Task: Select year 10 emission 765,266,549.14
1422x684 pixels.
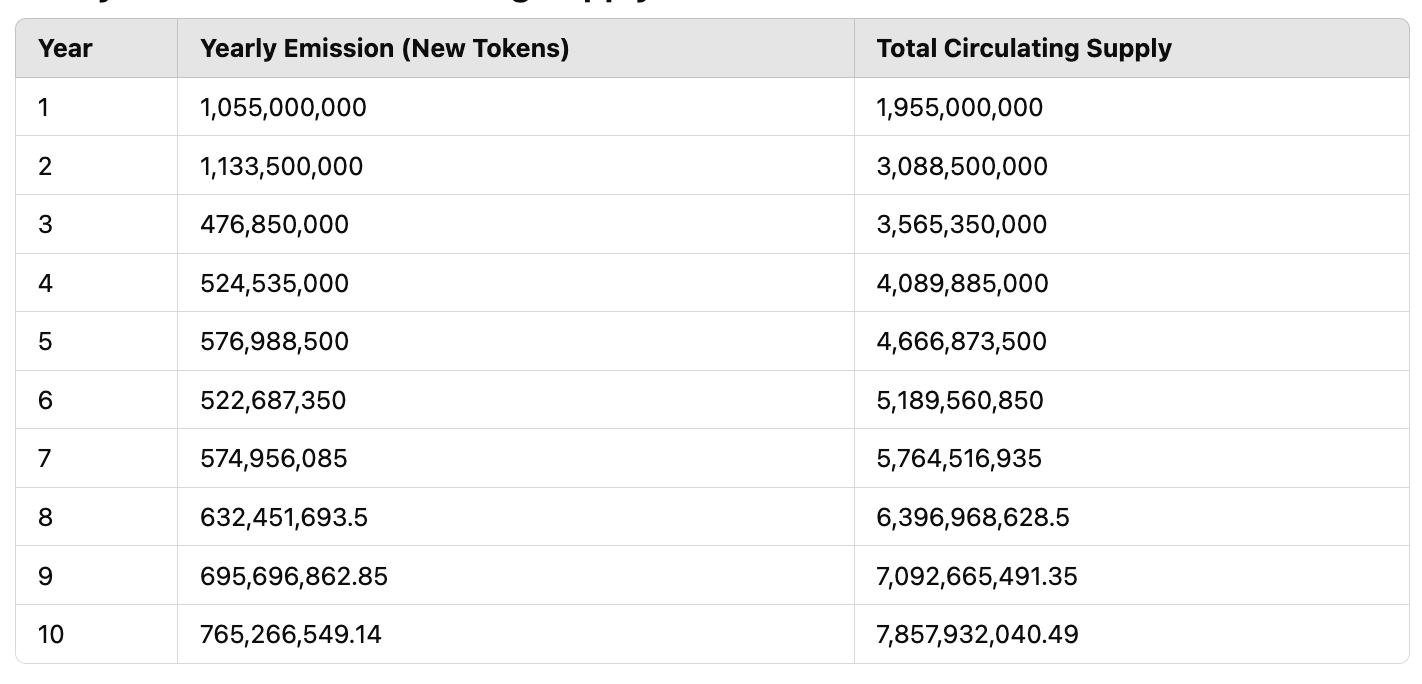Action: 291,634
